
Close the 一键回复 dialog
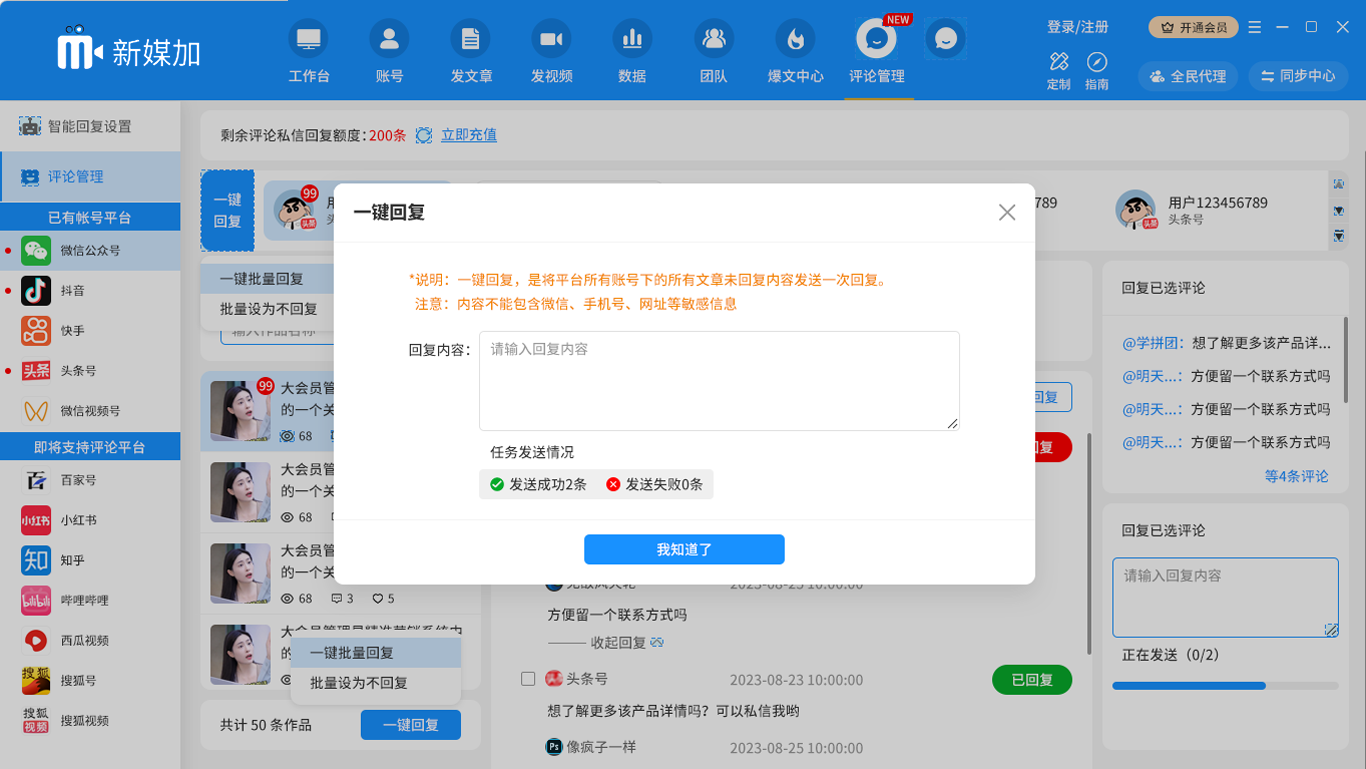[1007, 212]
